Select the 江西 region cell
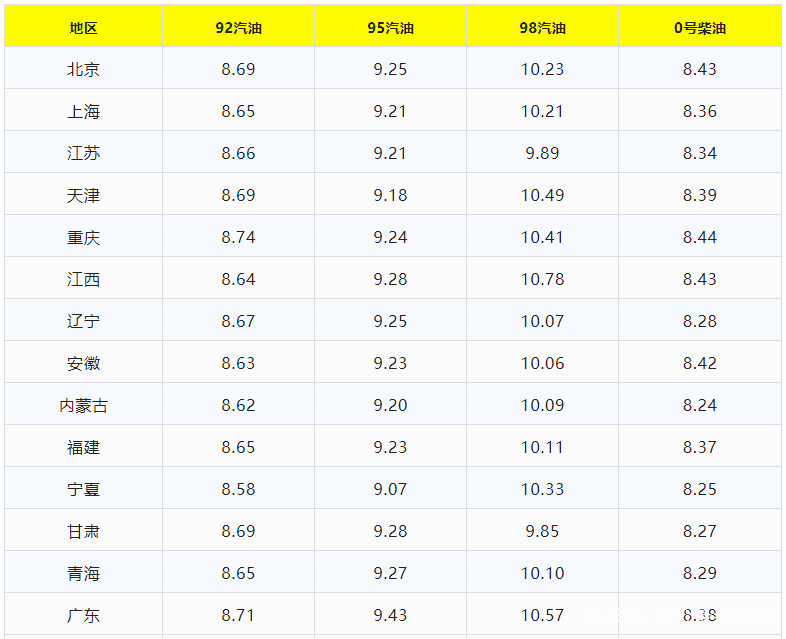786x639 pixels. (x=83, y=279)
